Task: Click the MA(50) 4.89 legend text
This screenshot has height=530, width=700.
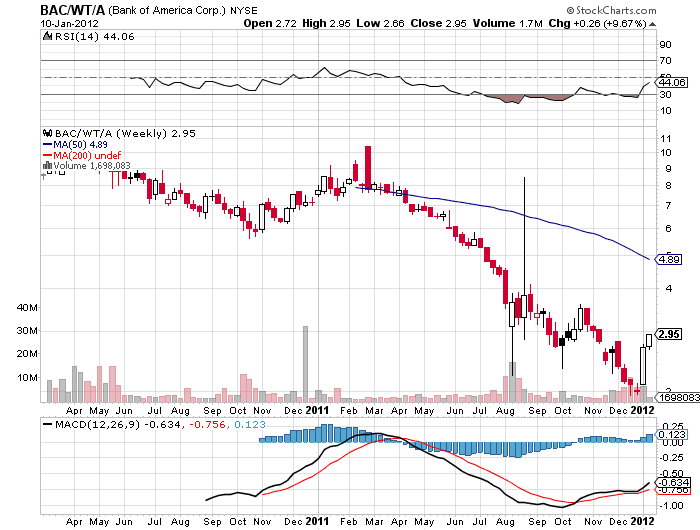Action: point(80,144)
